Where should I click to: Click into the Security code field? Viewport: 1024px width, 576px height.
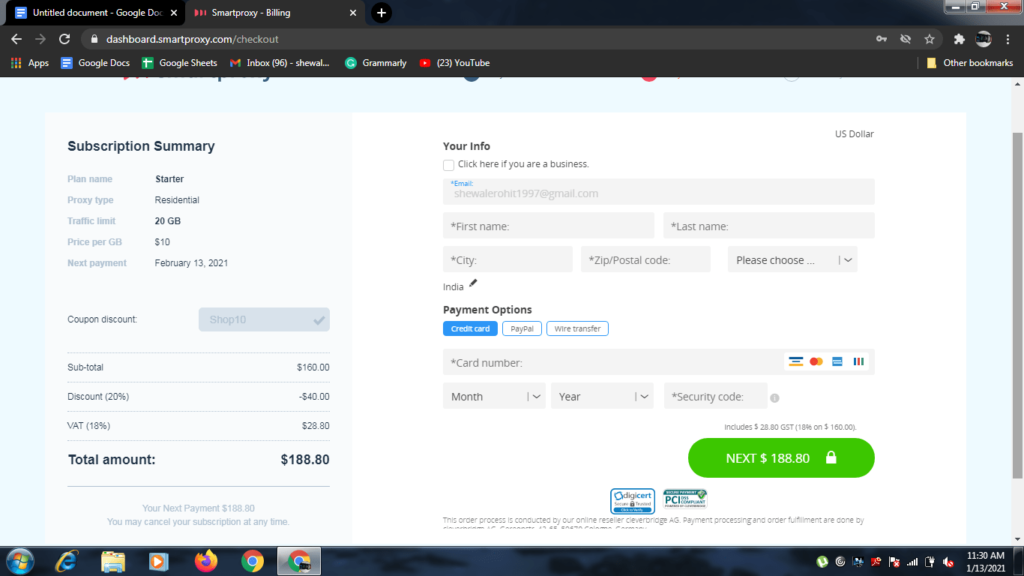715,396
